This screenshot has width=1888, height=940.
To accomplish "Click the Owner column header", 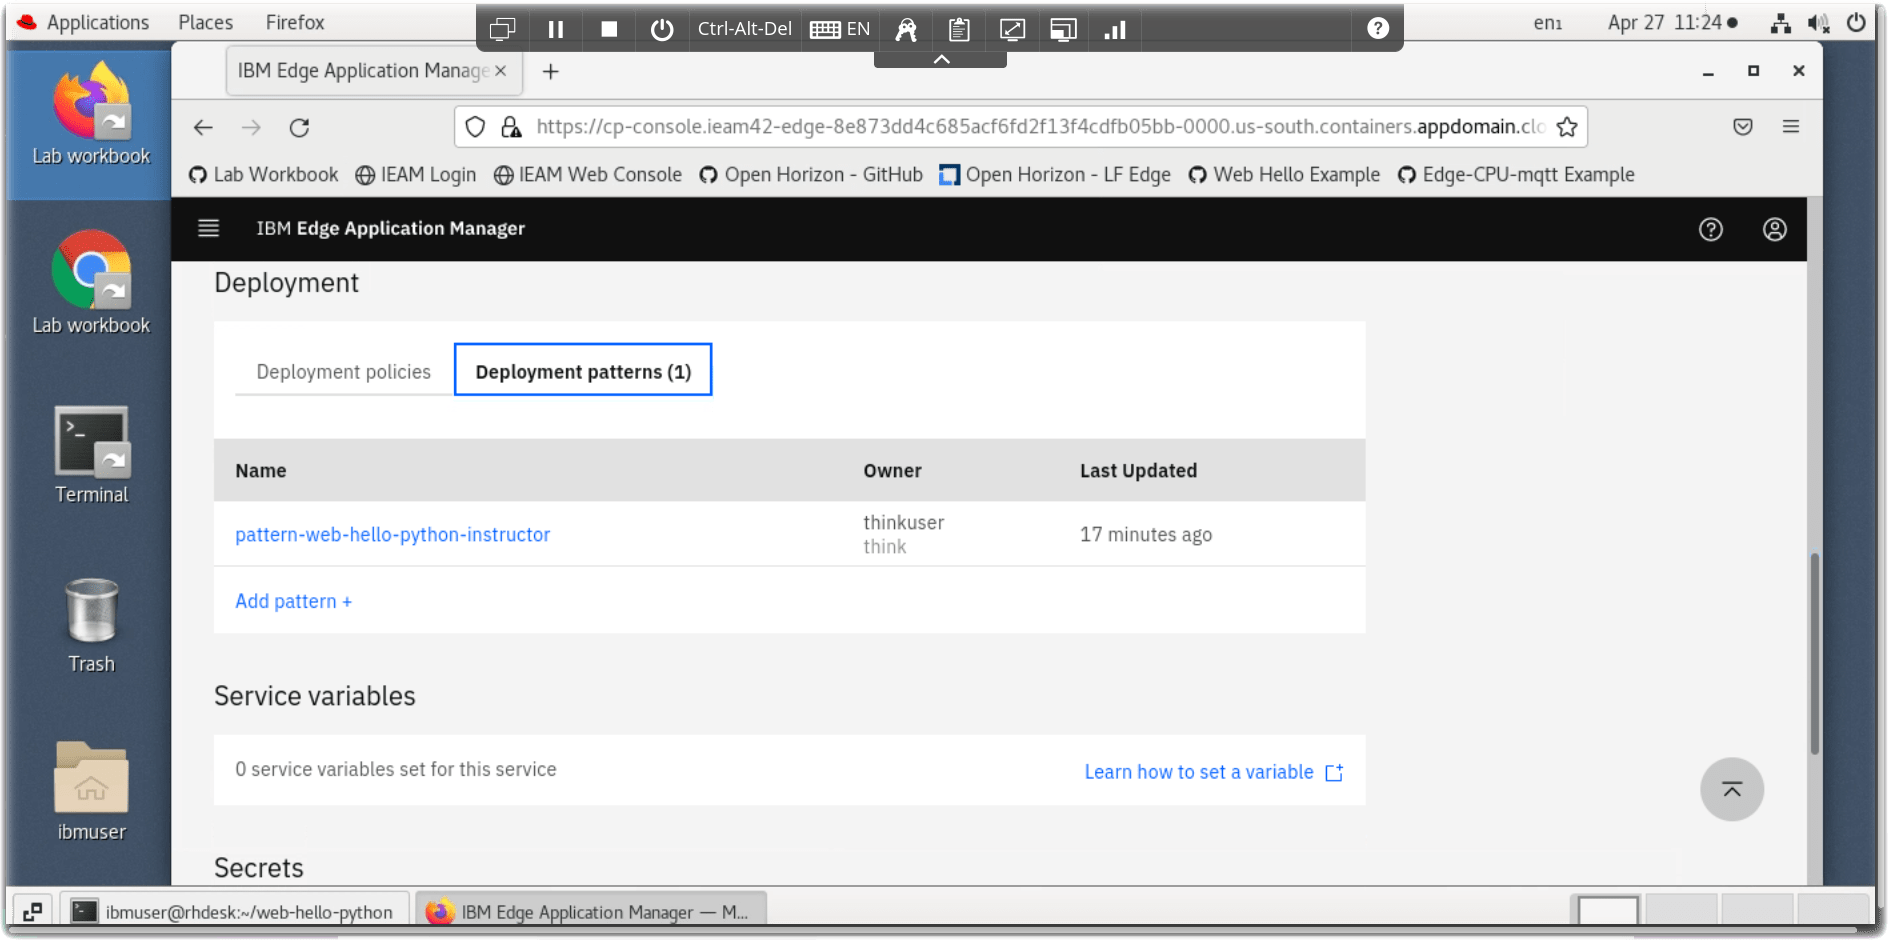I will (x=892, y=471).
